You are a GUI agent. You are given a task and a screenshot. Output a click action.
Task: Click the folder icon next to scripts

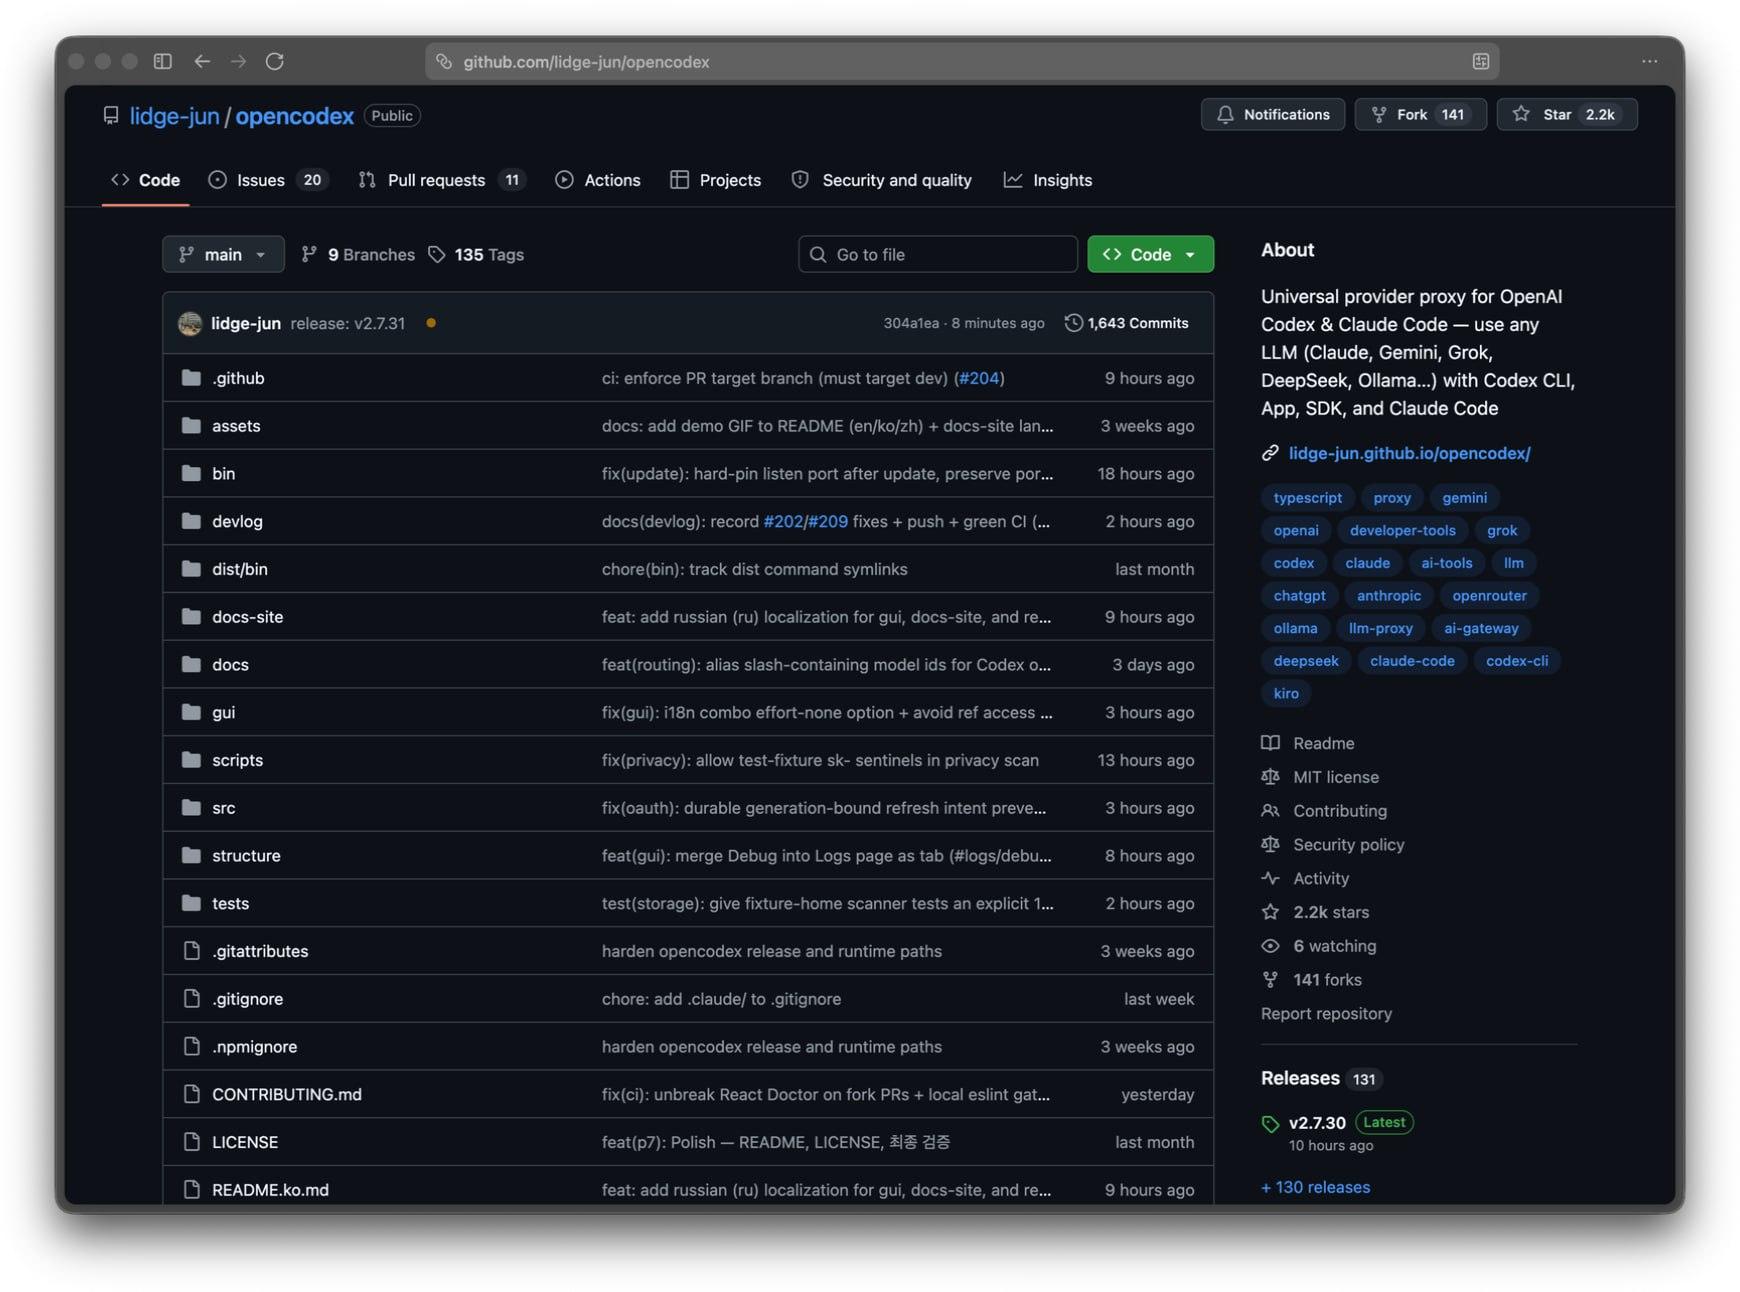tap(191, 760)
